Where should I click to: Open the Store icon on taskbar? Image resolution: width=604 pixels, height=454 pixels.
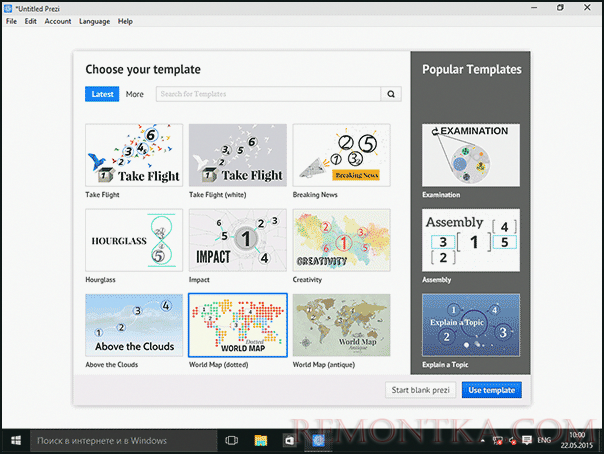click(289, 441)
